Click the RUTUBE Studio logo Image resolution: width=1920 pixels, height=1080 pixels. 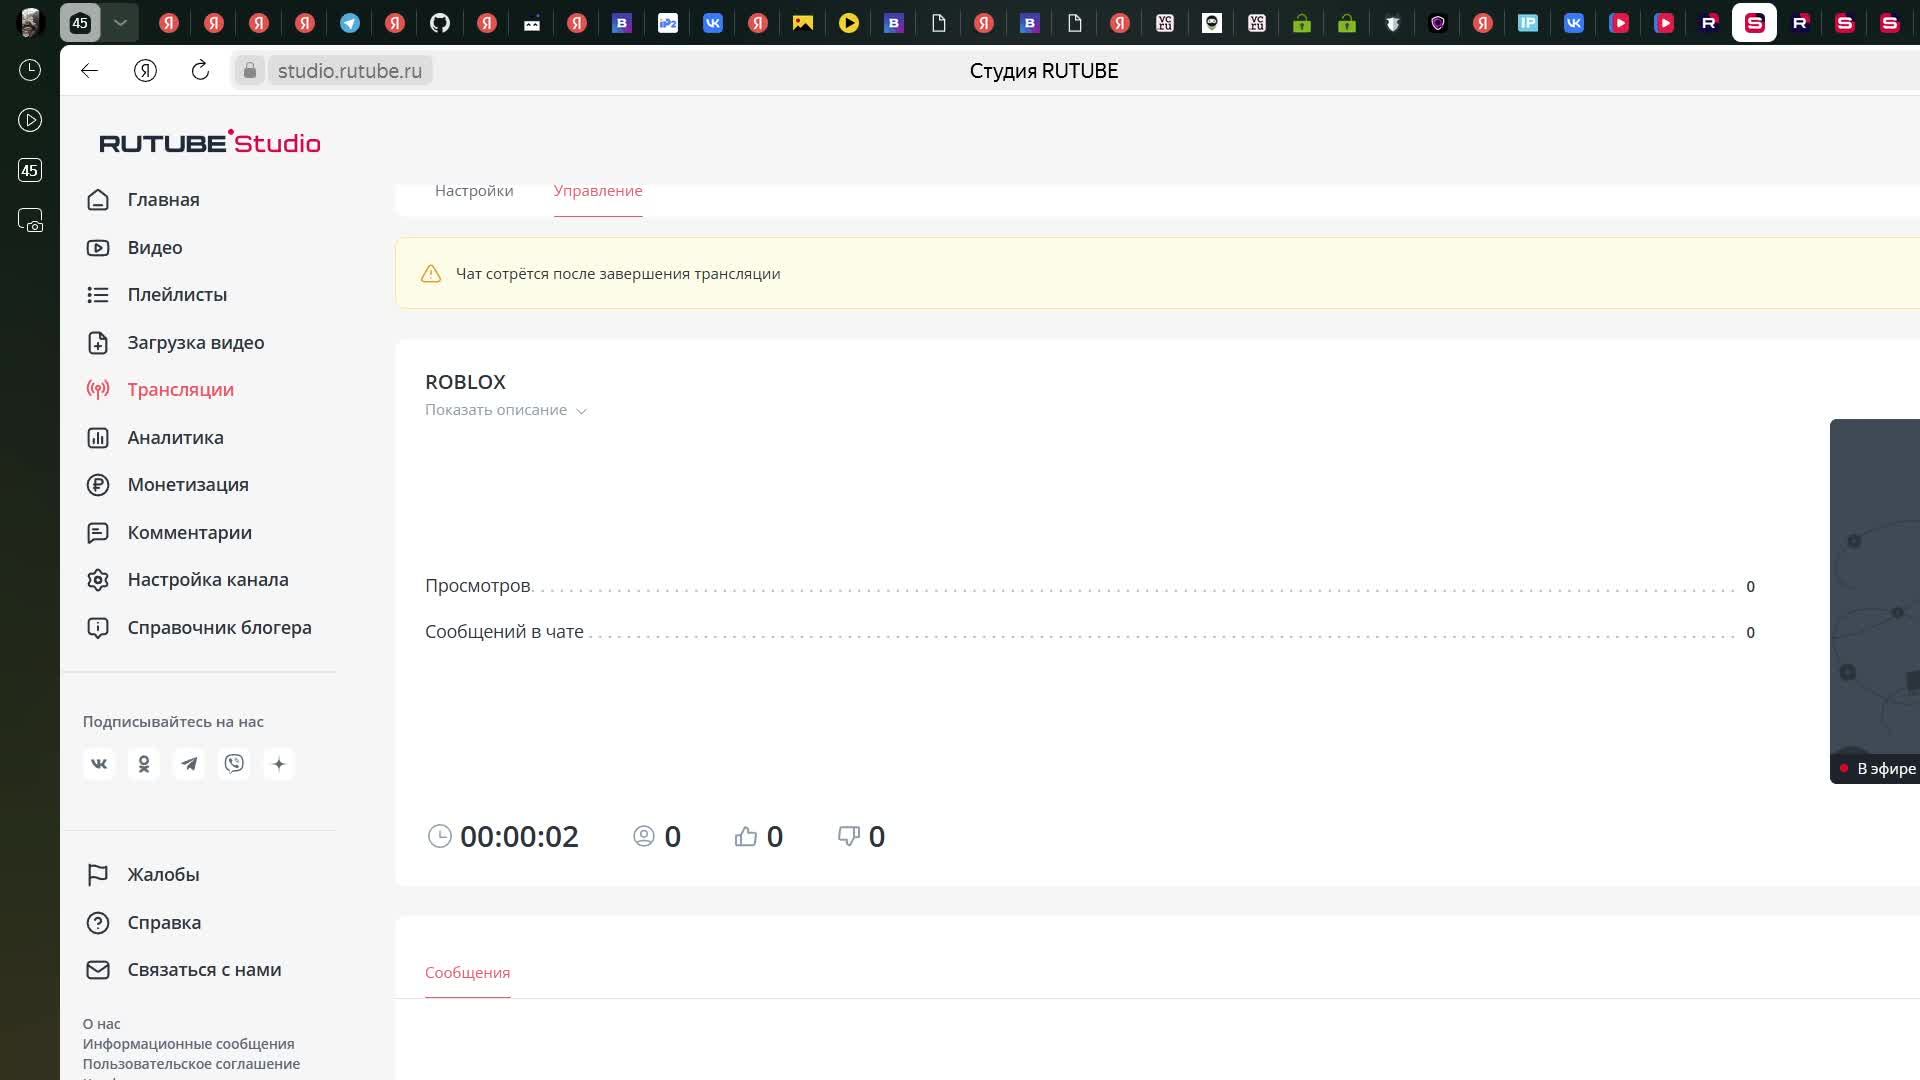[210, 142]
